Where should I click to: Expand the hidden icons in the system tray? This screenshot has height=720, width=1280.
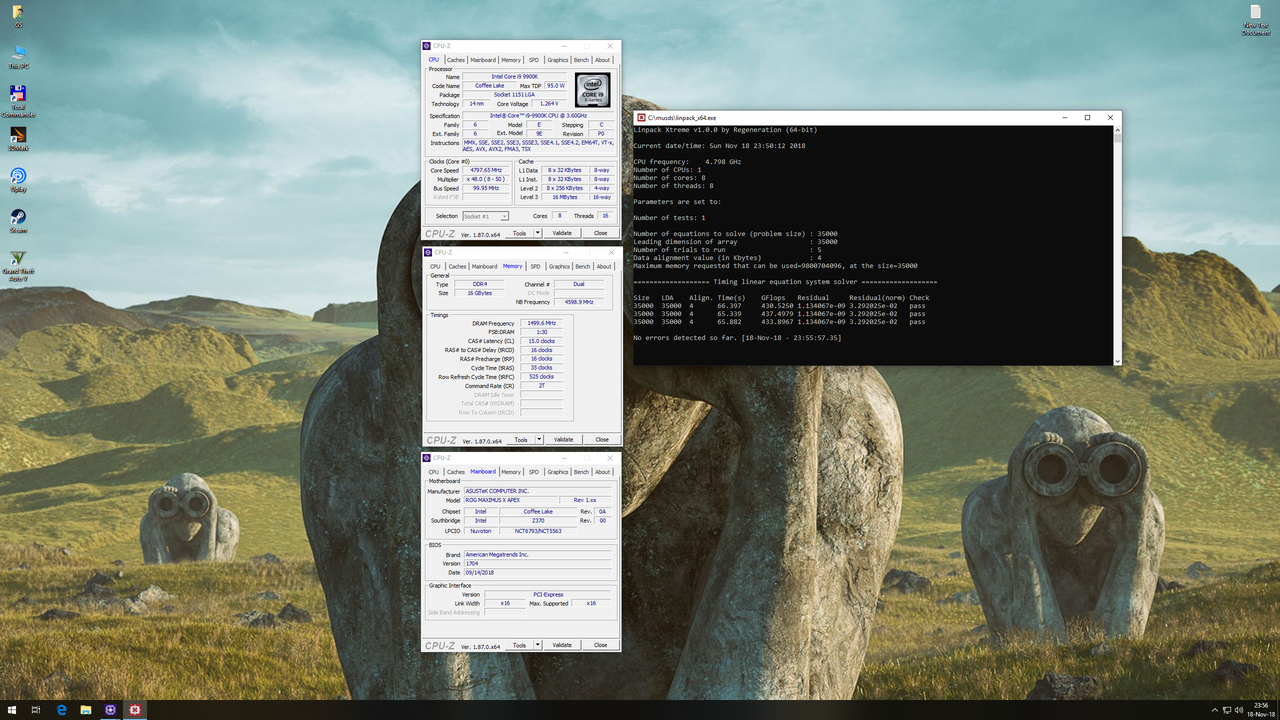[x=1215, y=710]
